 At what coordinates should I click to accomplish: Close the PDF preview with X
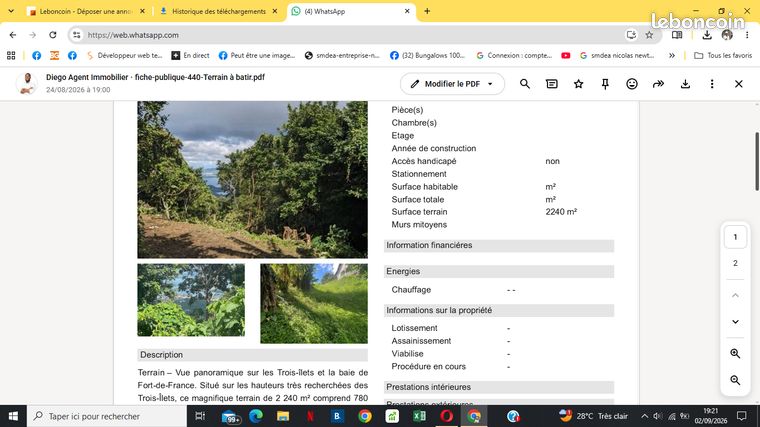coord(738,84)
